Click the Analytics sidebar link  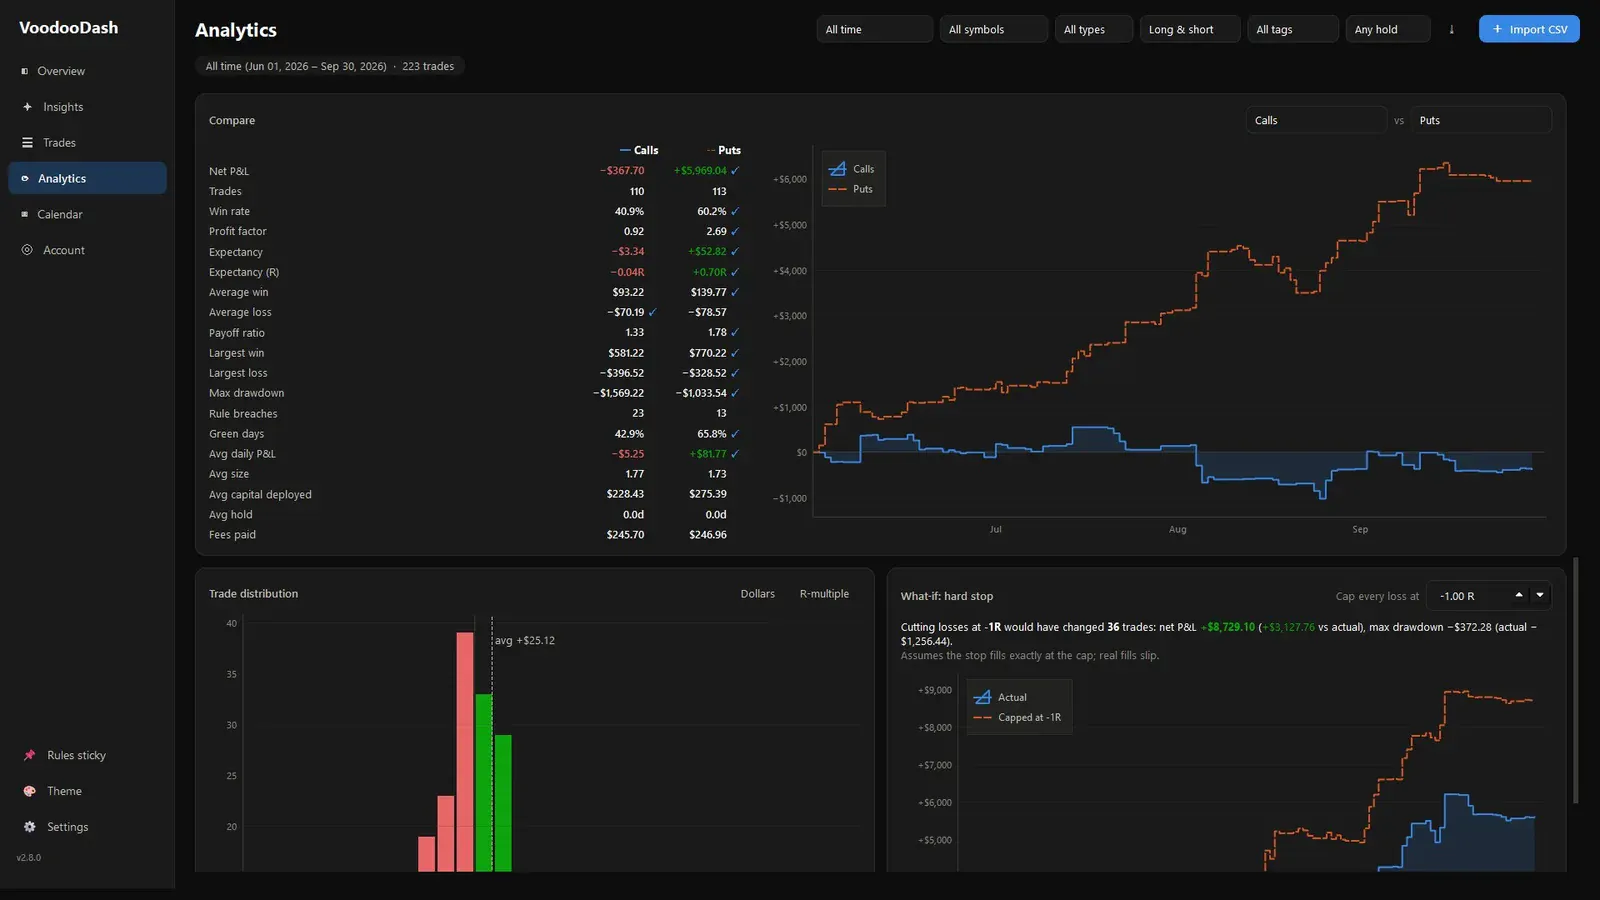[x=87, y=178]
